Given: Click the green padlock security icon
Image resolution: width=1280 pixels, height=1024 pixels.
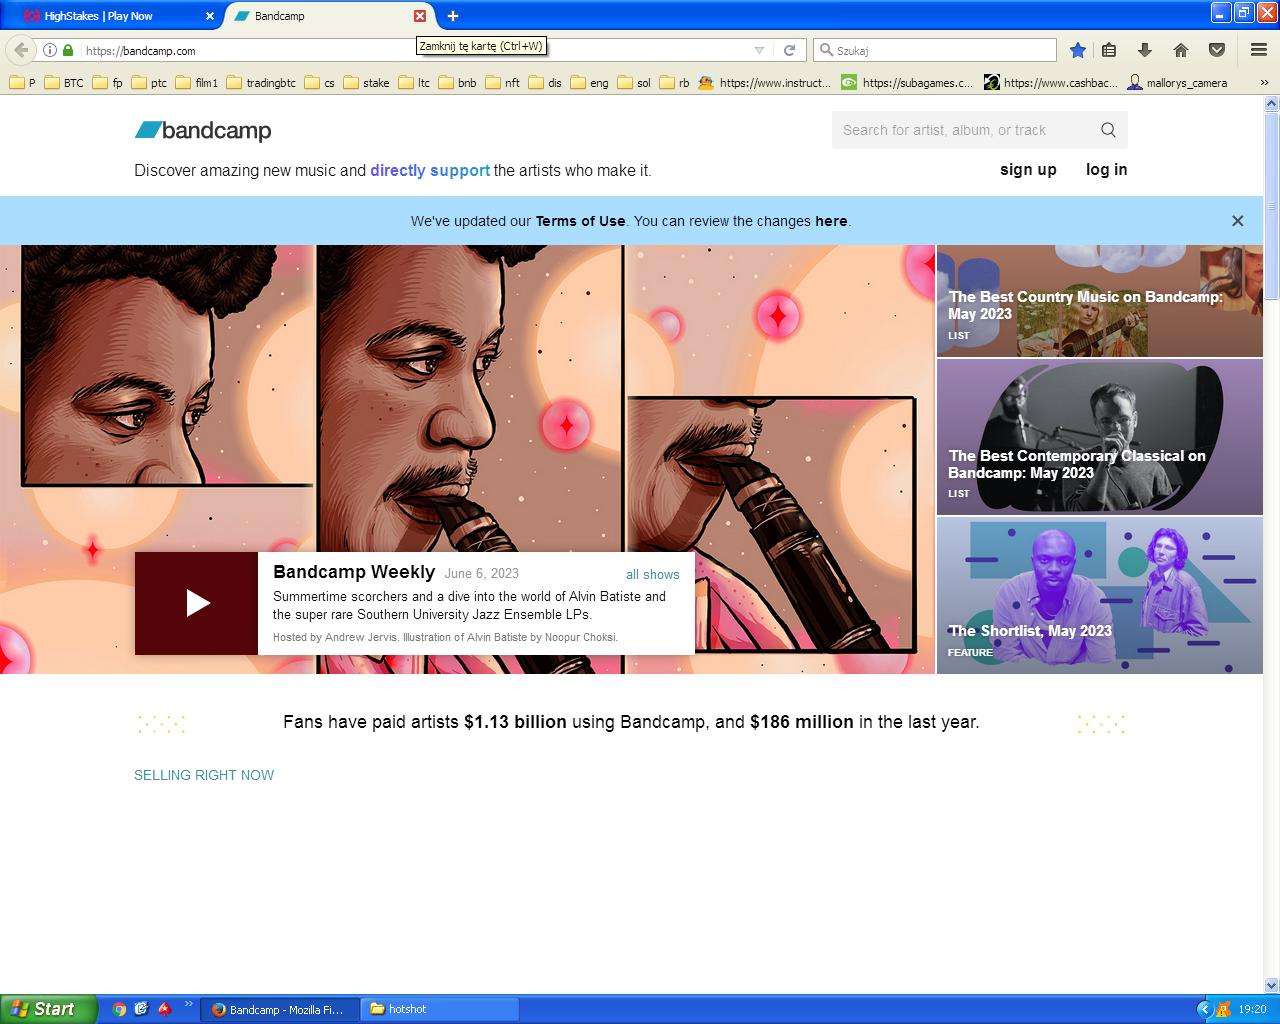Looking at the screenshot, I should [x=68, y=50].
